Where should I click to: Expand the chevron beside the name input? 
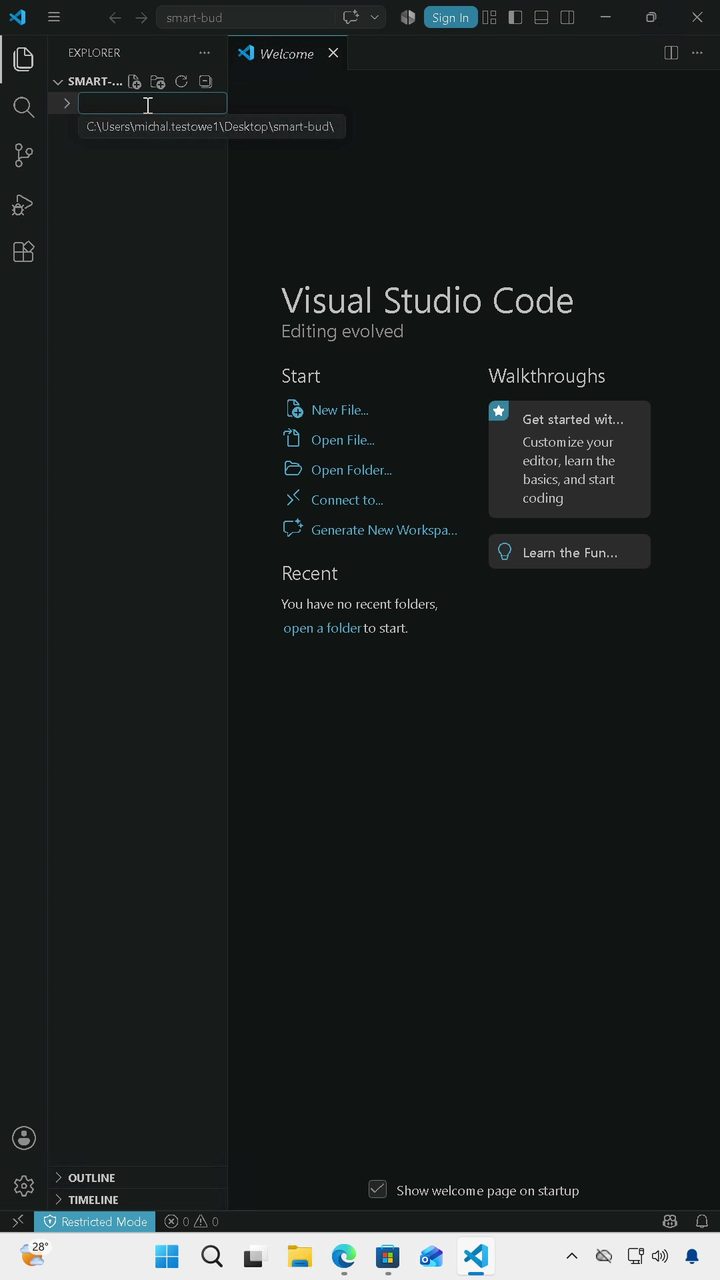point(66,103)
